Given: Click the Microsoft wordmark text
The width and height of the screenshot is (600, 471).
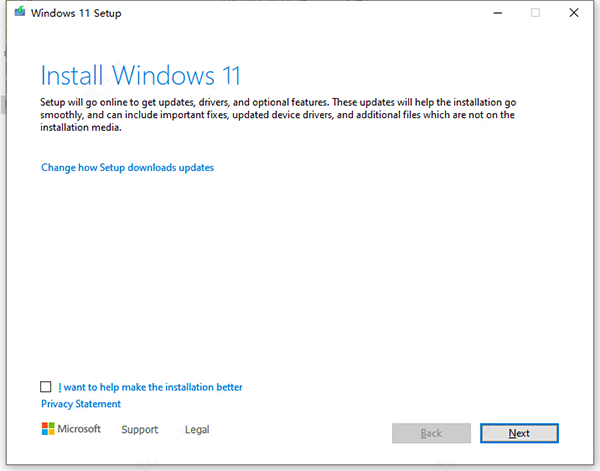Looking at the screenshot, I should pyautogui.click(x=80, y=429).
